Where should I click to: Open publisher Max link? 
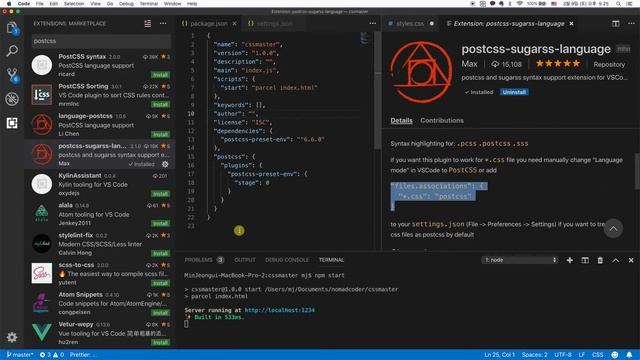(469, 64)
